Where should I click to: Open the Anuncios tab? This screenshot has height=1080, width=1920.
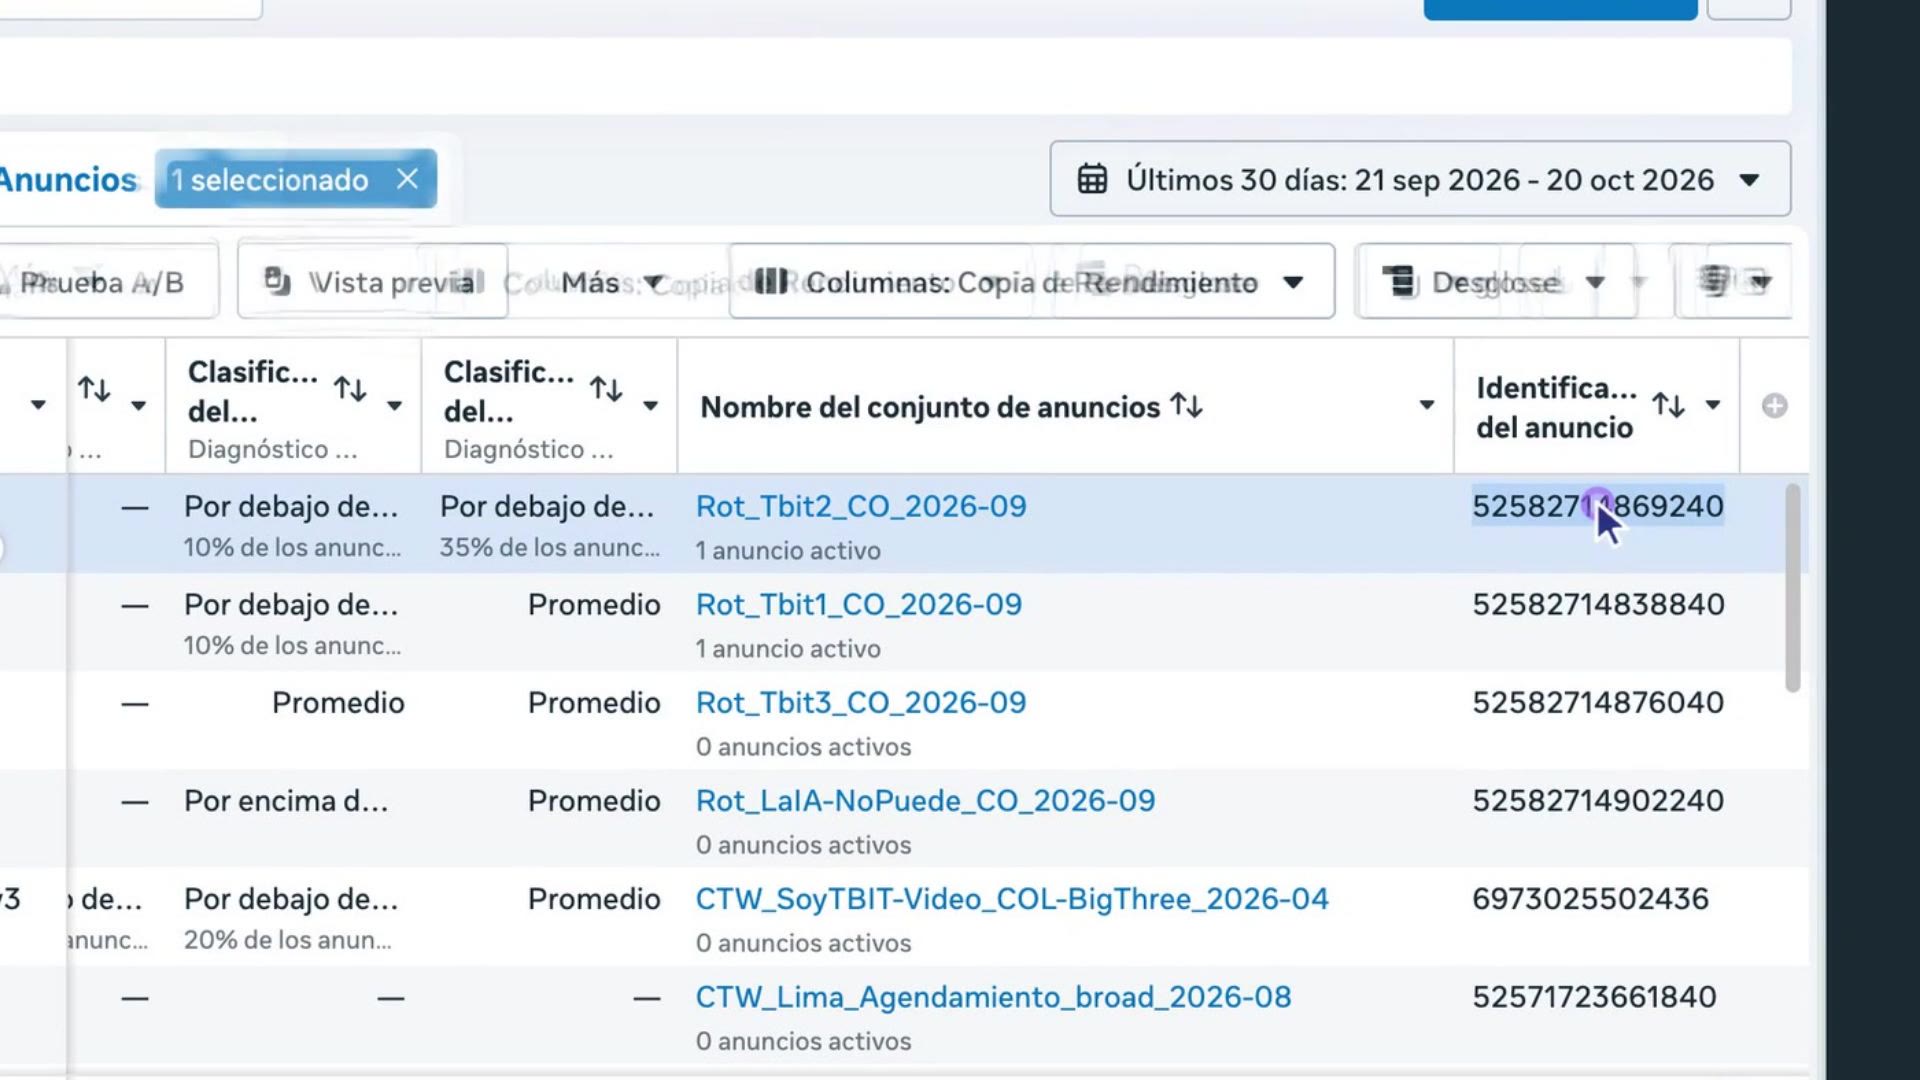[x=68, y=180]
